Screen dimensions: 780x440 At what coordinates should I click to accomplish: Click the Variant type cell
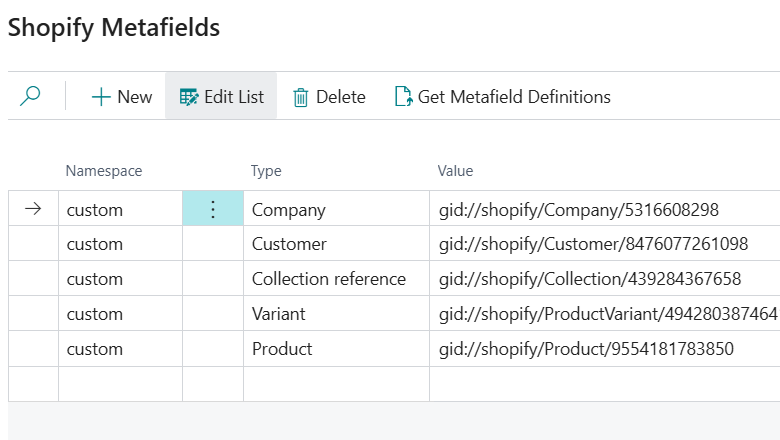(336, 314)
